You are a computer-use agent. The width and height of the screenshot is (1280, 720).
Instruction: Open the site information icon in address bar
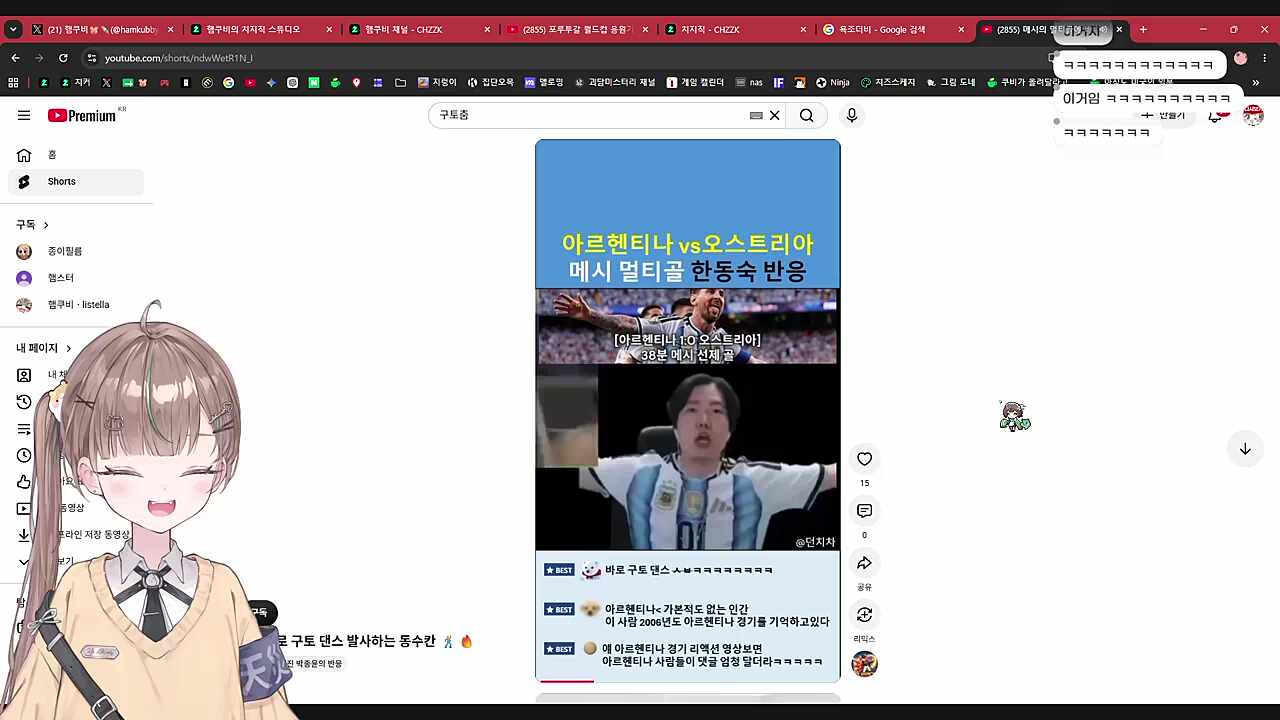tap(92, 58)
